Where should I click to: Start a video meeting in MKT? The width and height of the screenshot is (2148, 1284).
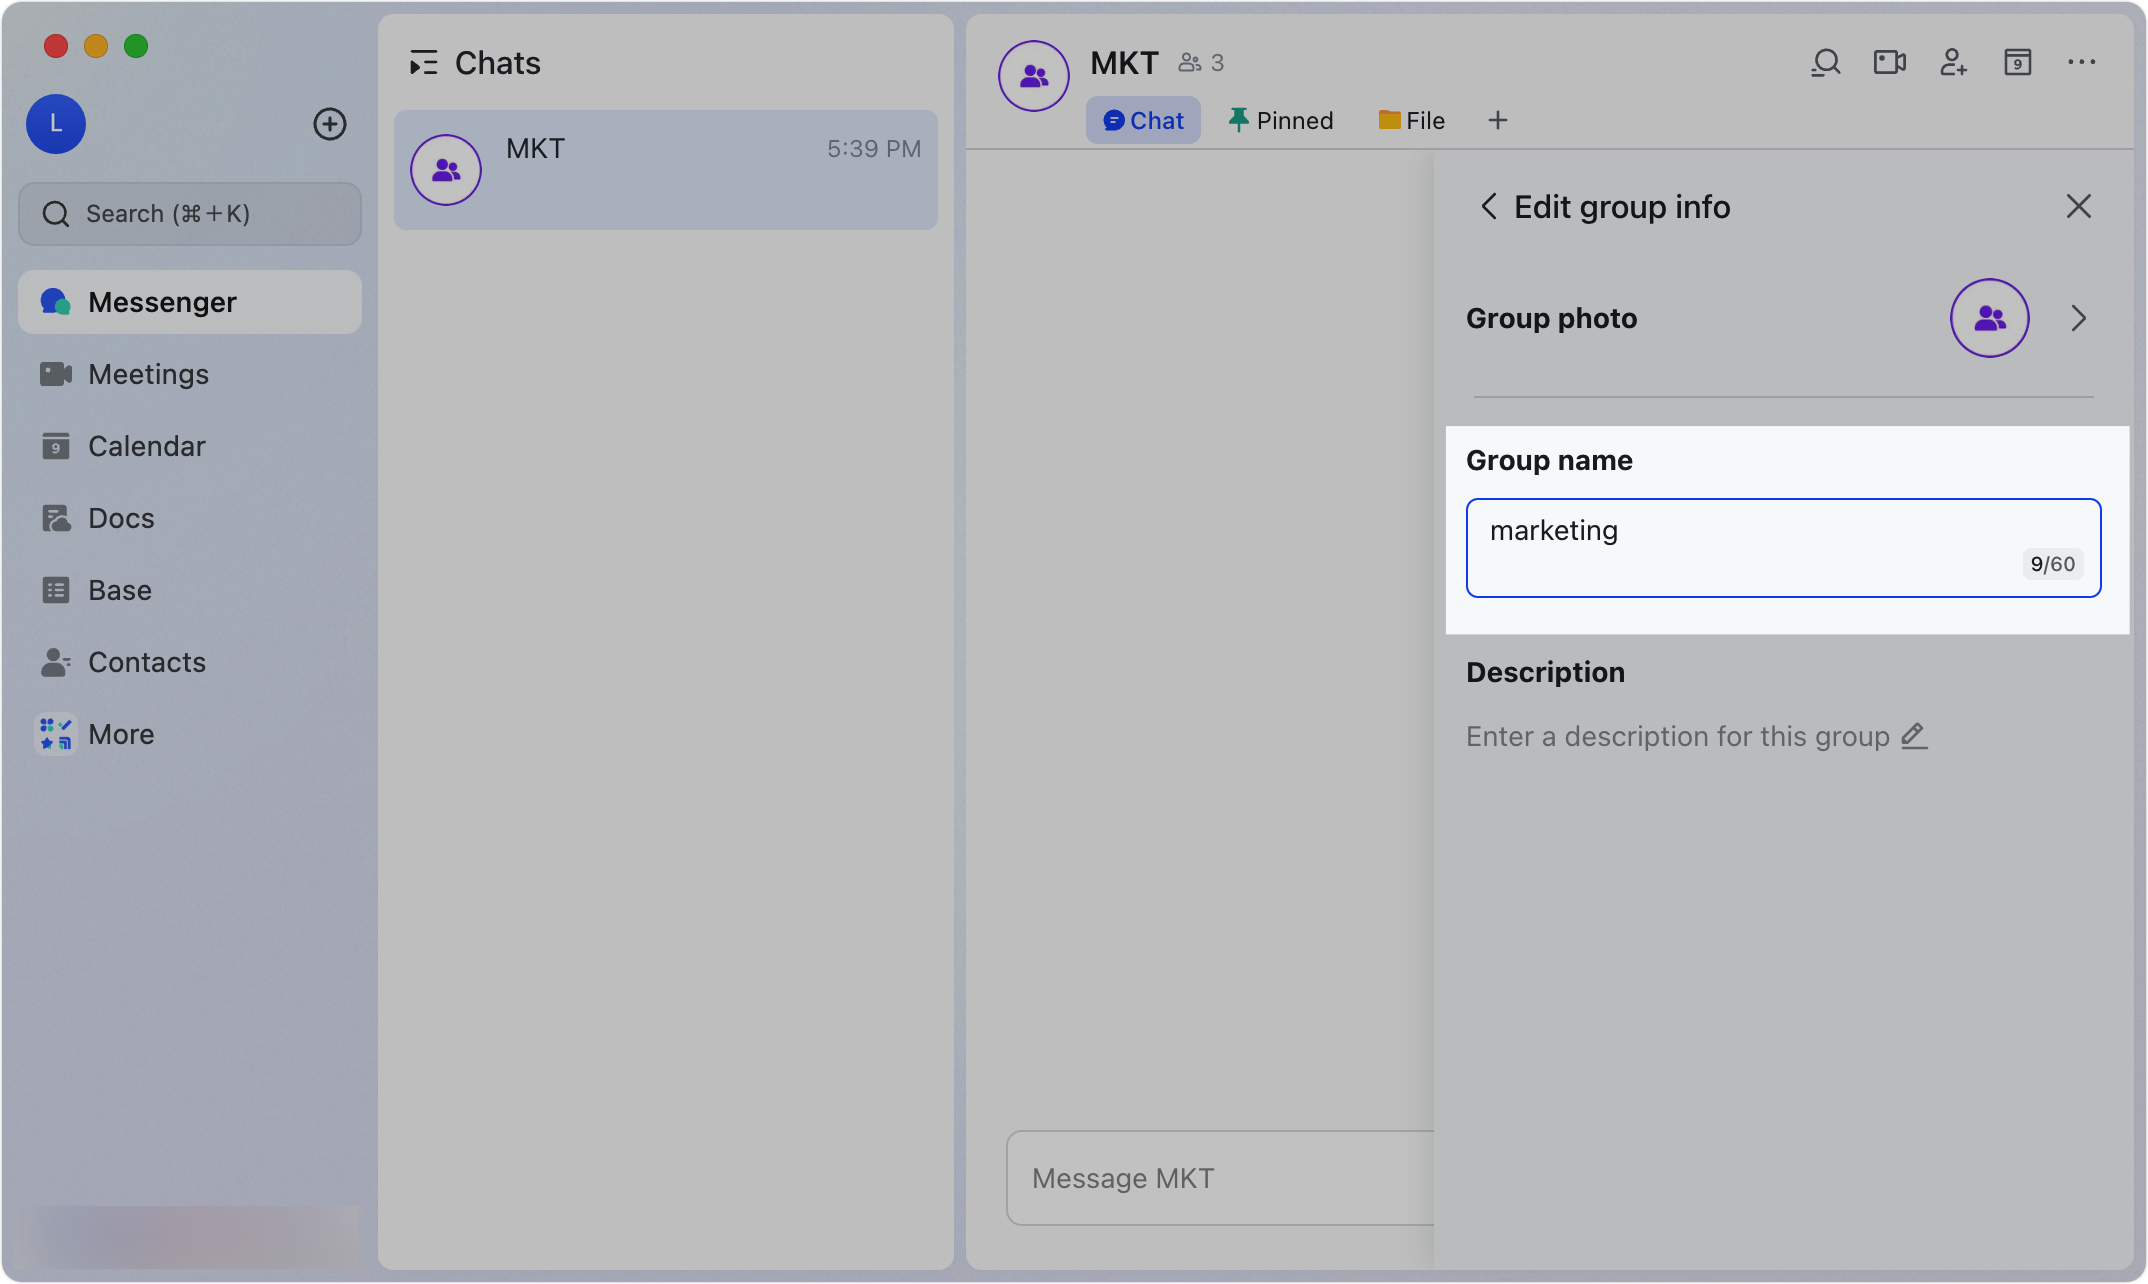click(x=1890, y=63)
